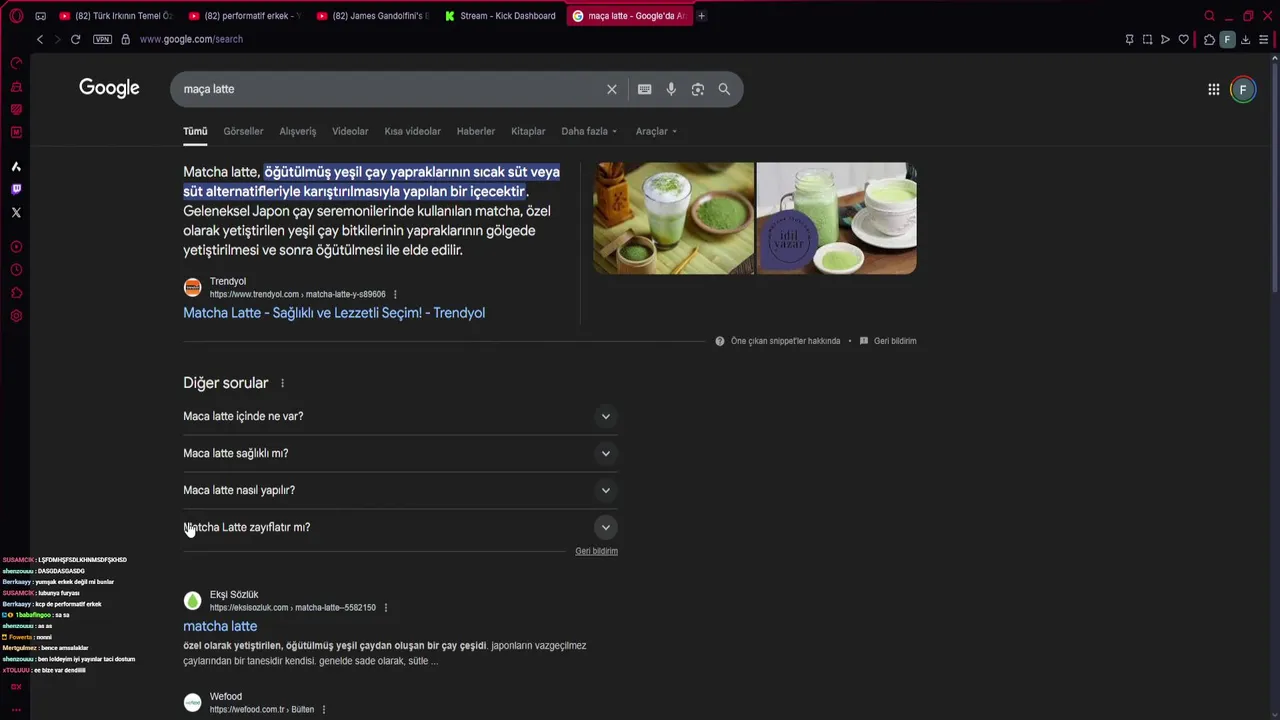Click the pin icon in address bar
This screenshot has width=1280, height=720.
1129,39
